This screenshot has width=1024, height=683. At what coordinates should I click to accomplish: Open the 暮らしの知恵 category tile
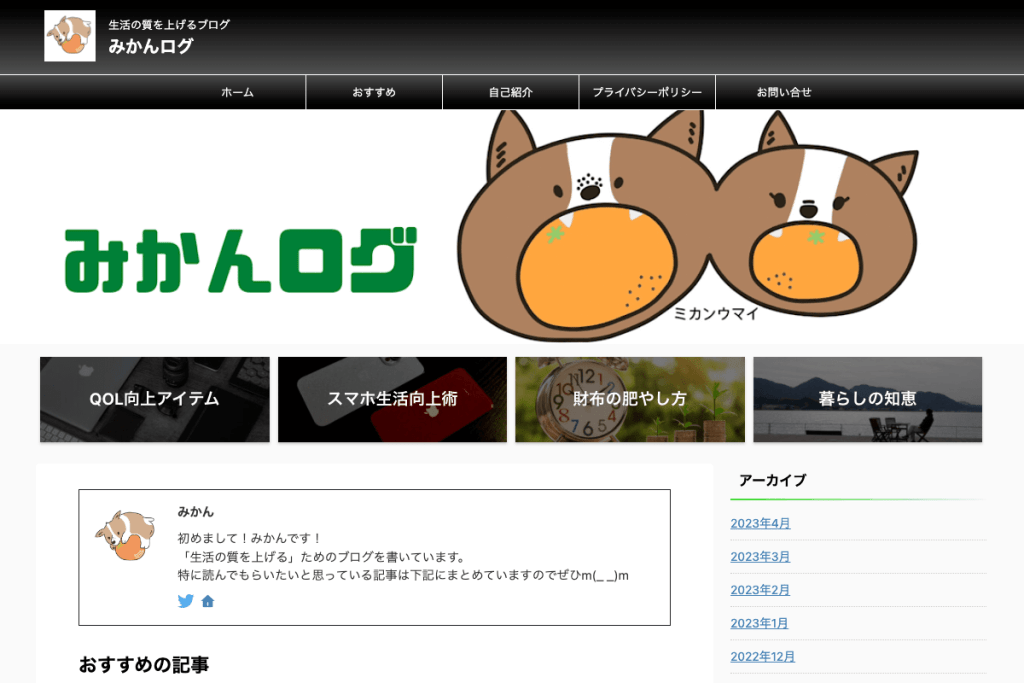(x=867, y=399)
